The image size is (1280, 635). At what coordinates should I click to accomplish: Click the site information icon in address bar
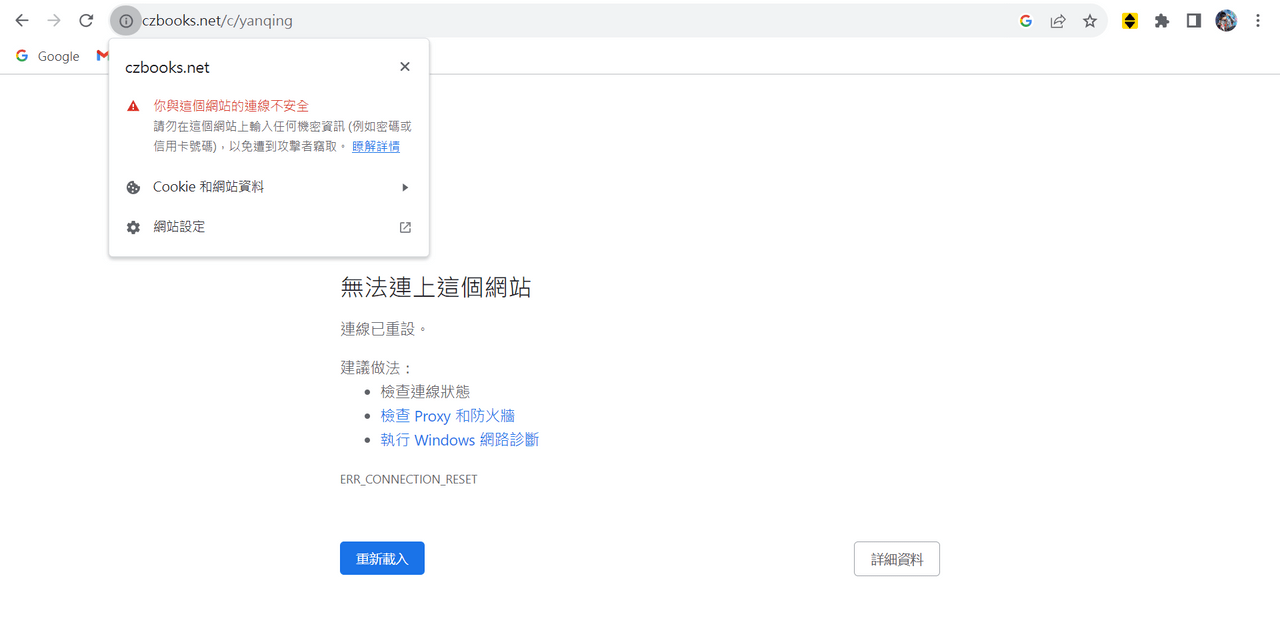pos(126,20)
